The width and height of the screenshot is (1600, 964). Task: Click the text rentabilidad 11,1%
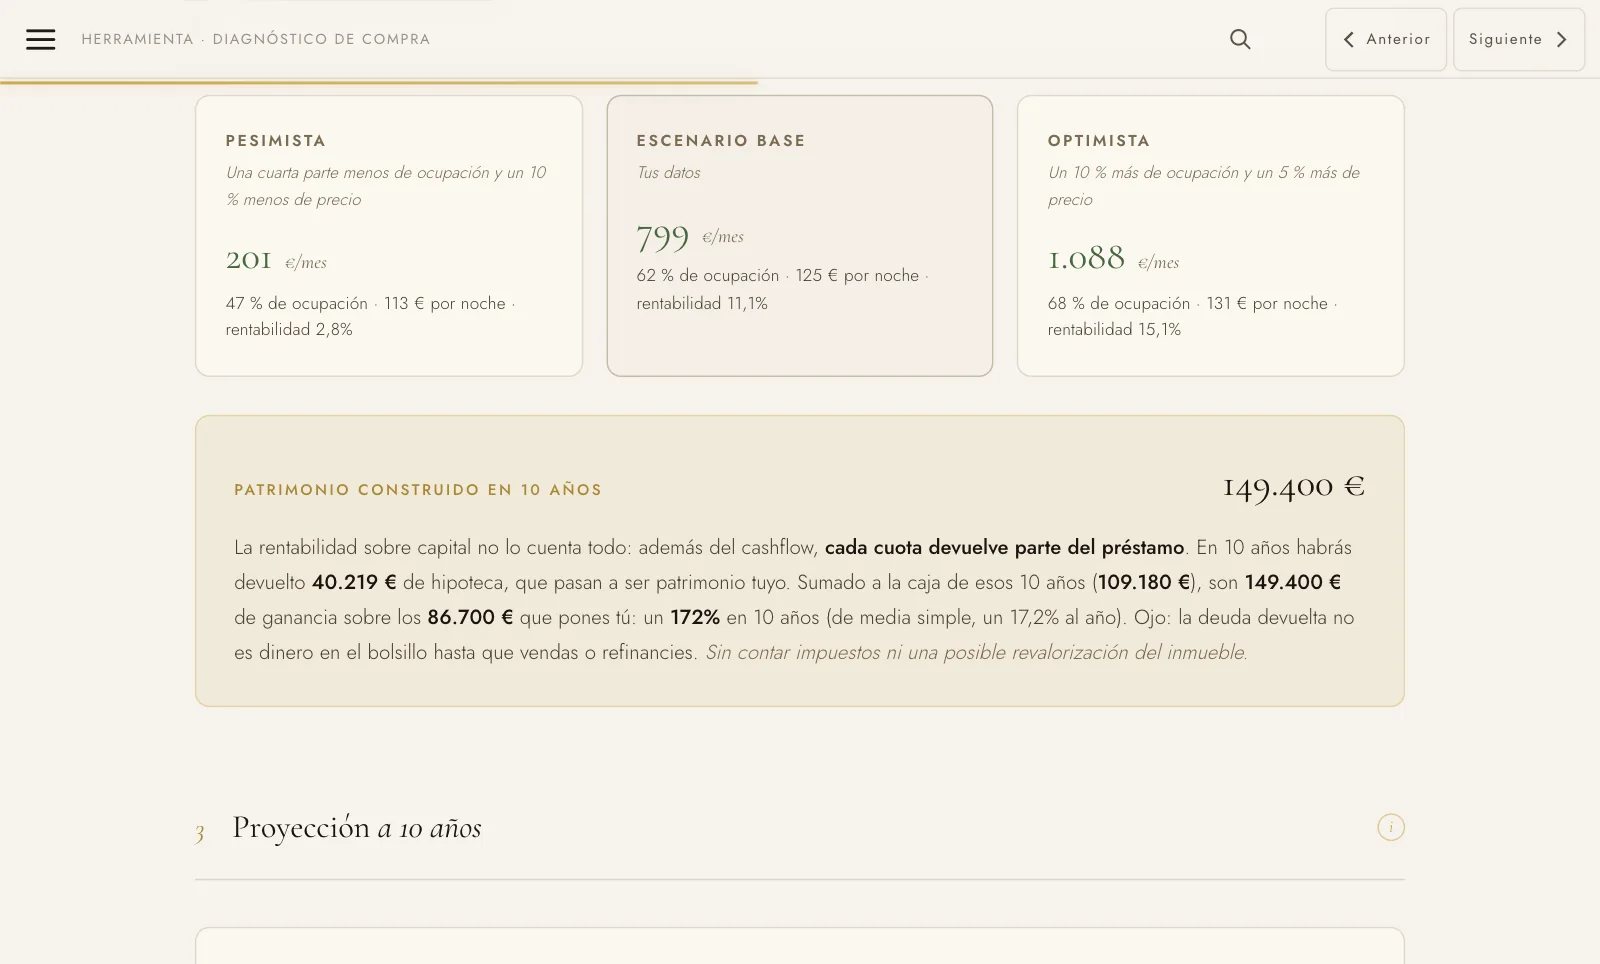pyautogui.click(x=702, y=303)
